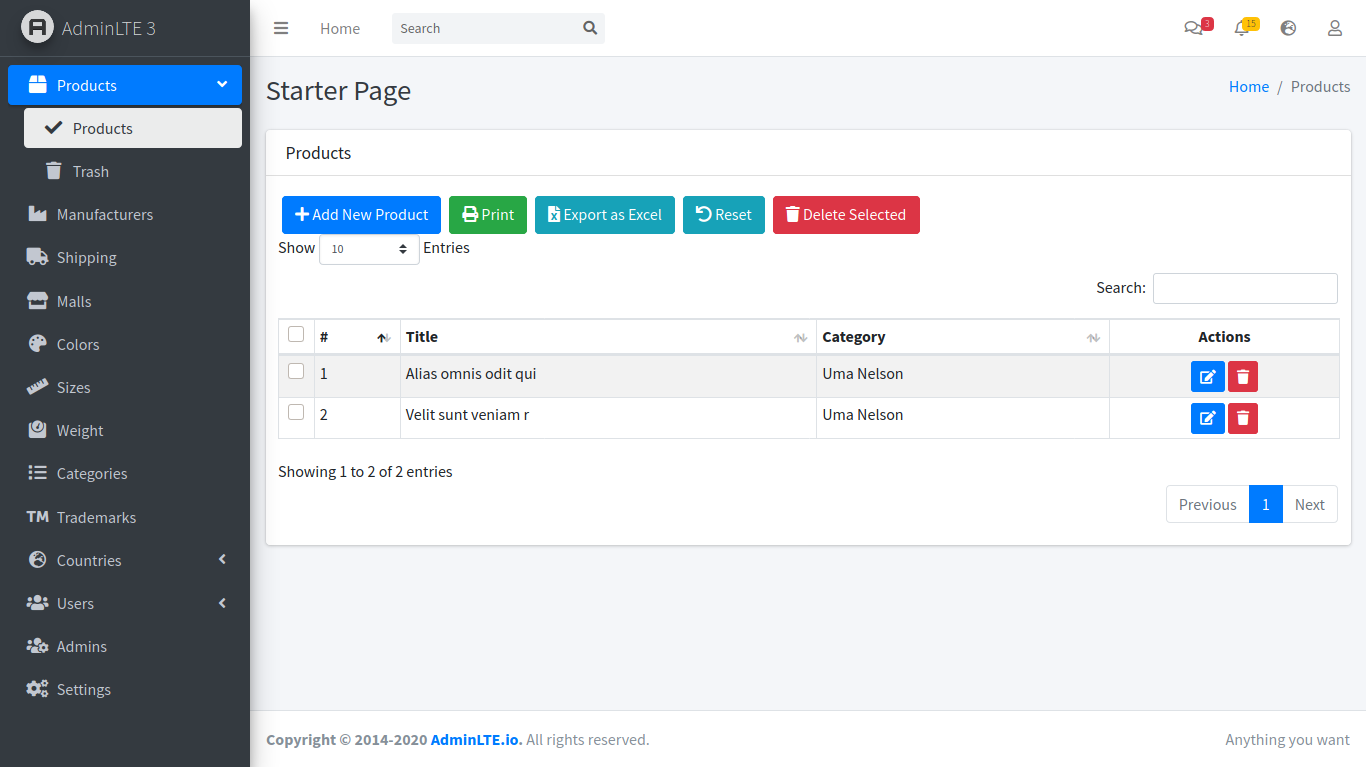Open the notifications bell icon
Viewport: 1366px width, 767px height.
pyautogui.click(x=1242, y=28)
